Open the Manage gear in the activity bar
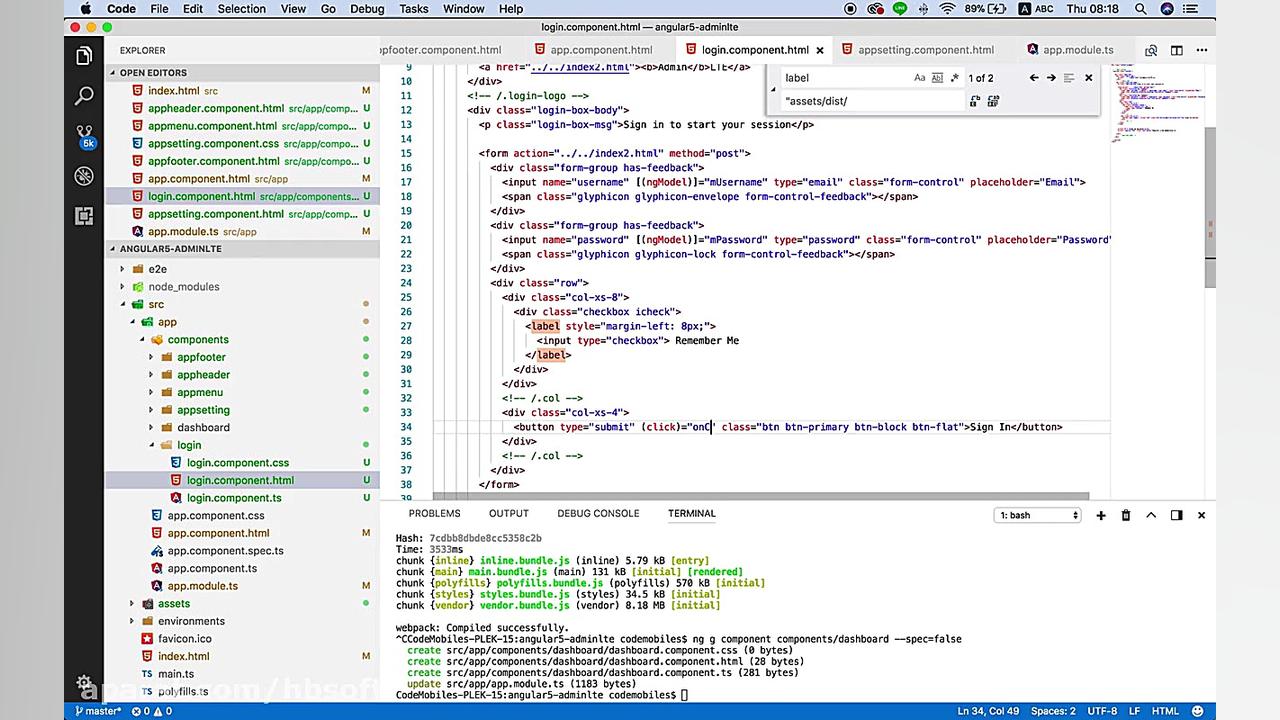This screenshot has width=1280, height=720. point(84,683)
